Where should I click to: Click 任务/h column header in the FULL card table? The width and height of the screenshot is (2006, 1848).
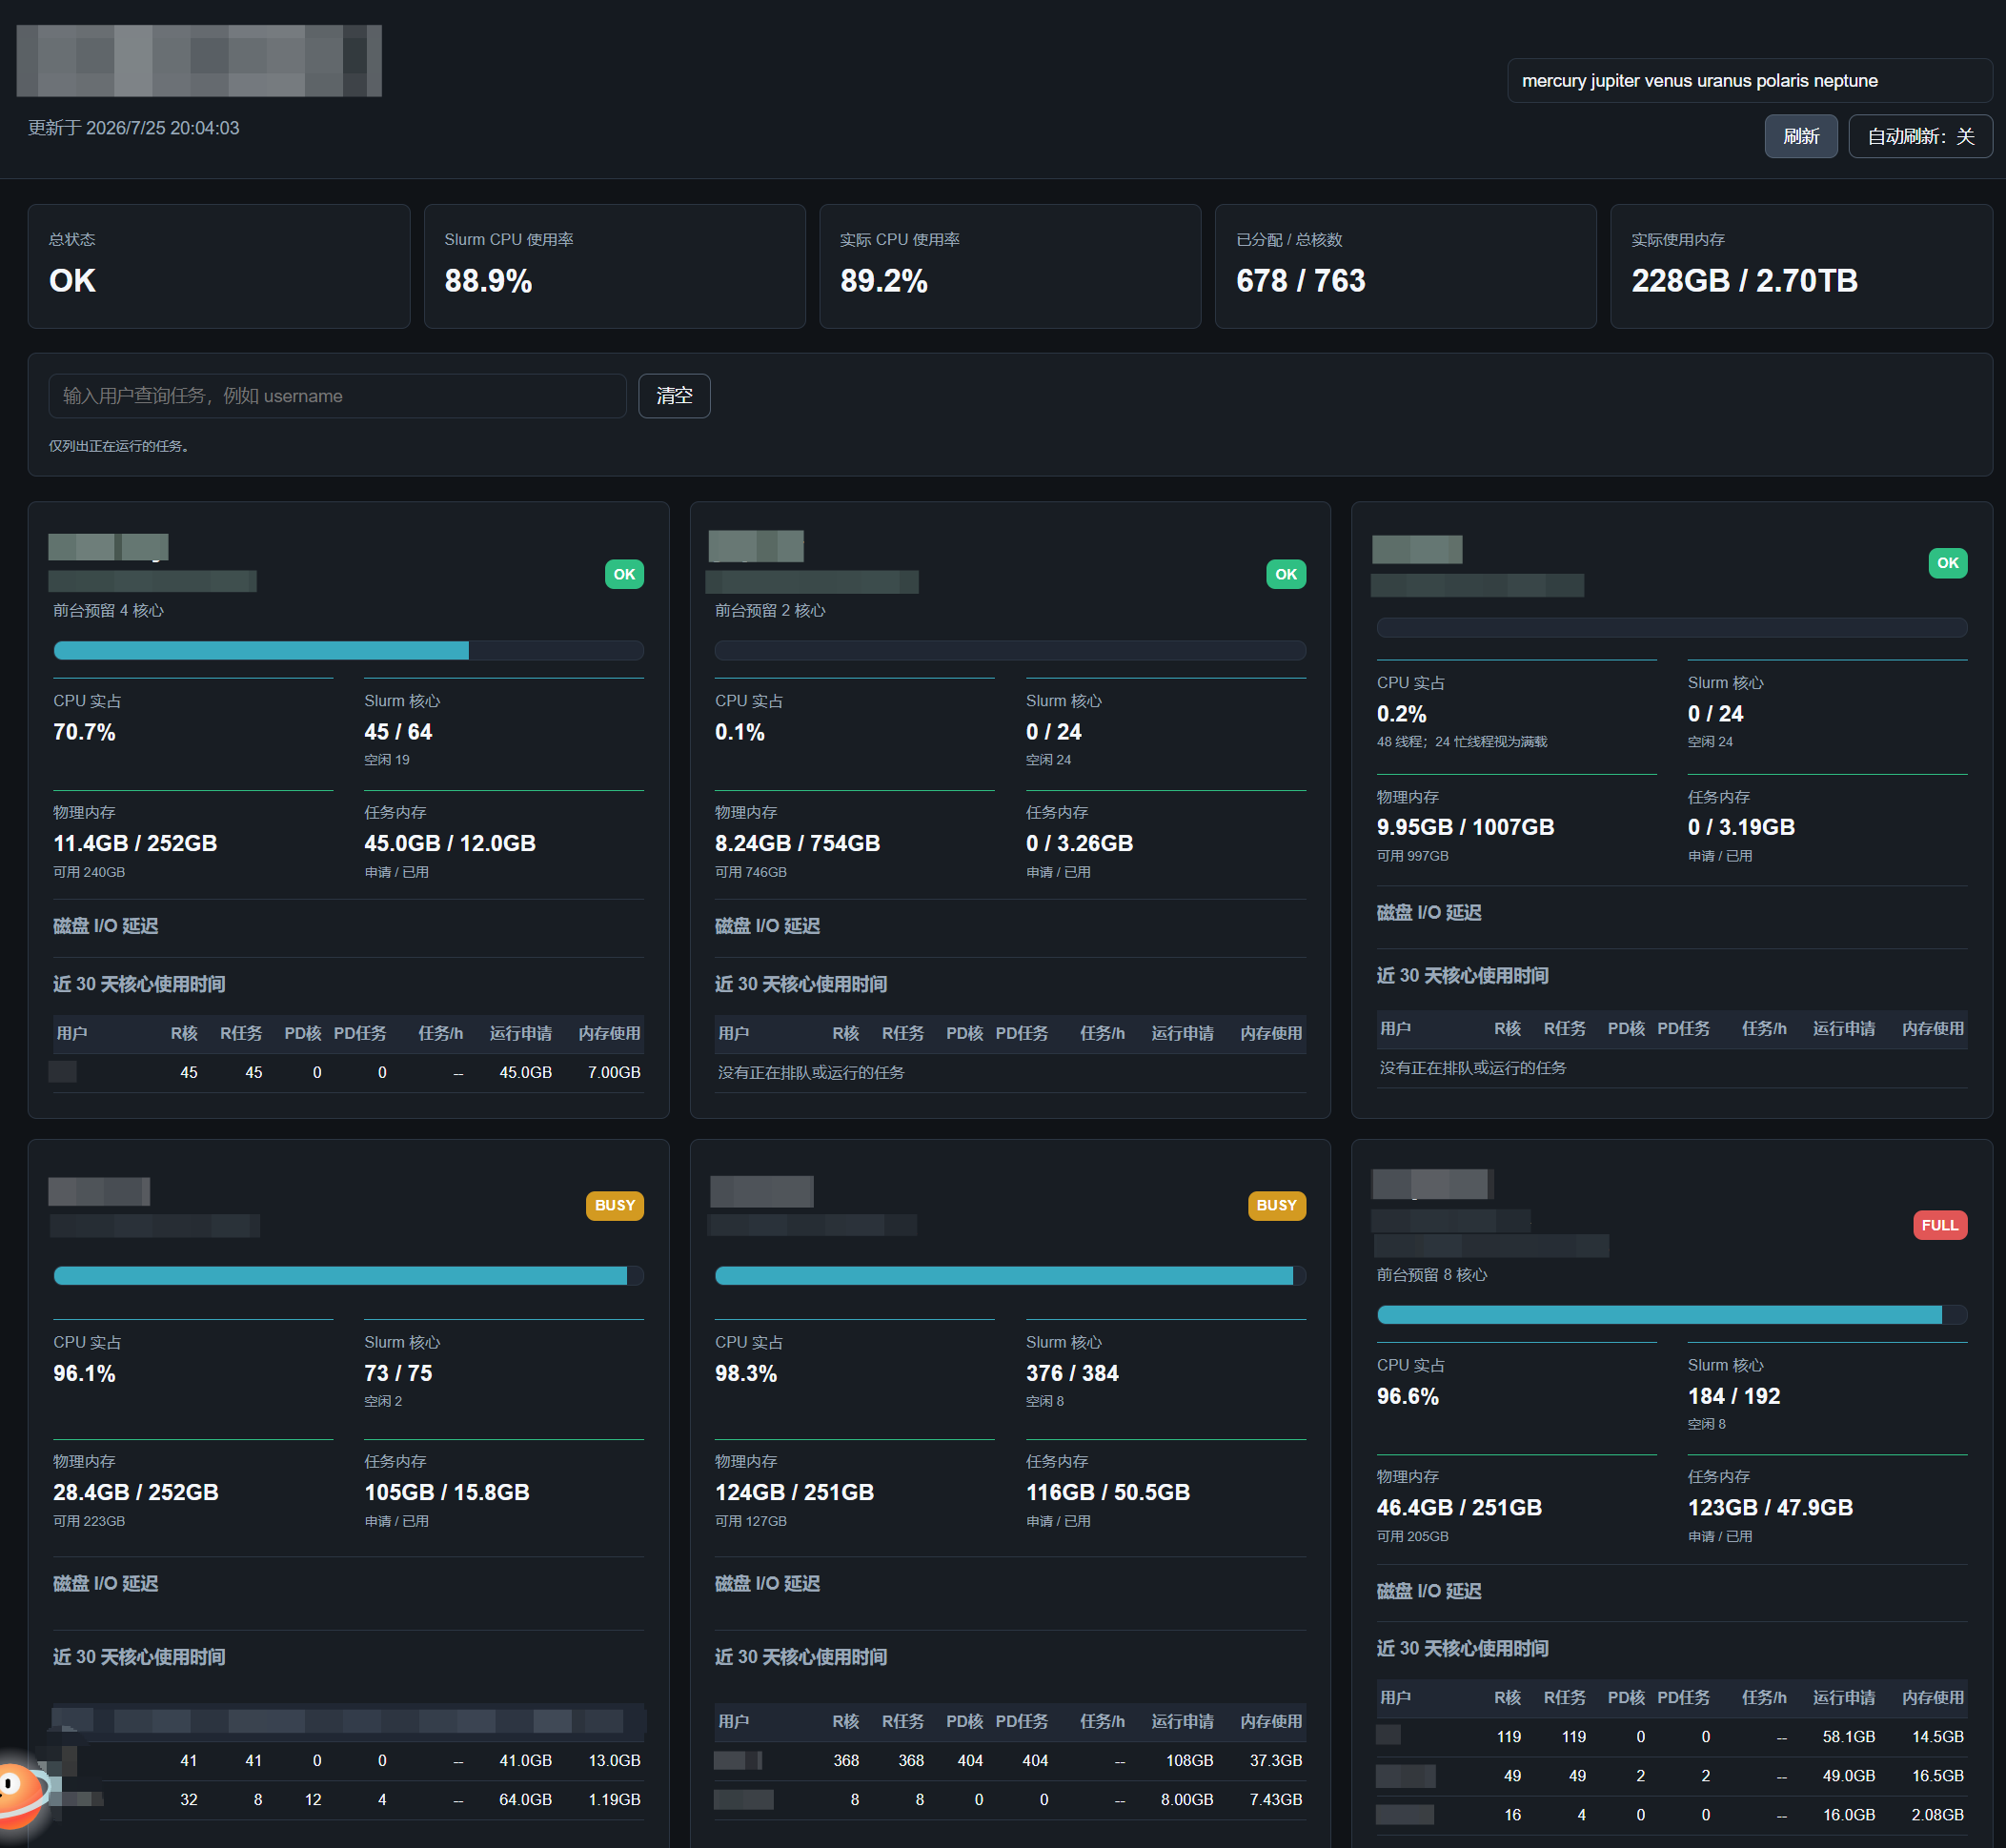tap(1764, 1697)
